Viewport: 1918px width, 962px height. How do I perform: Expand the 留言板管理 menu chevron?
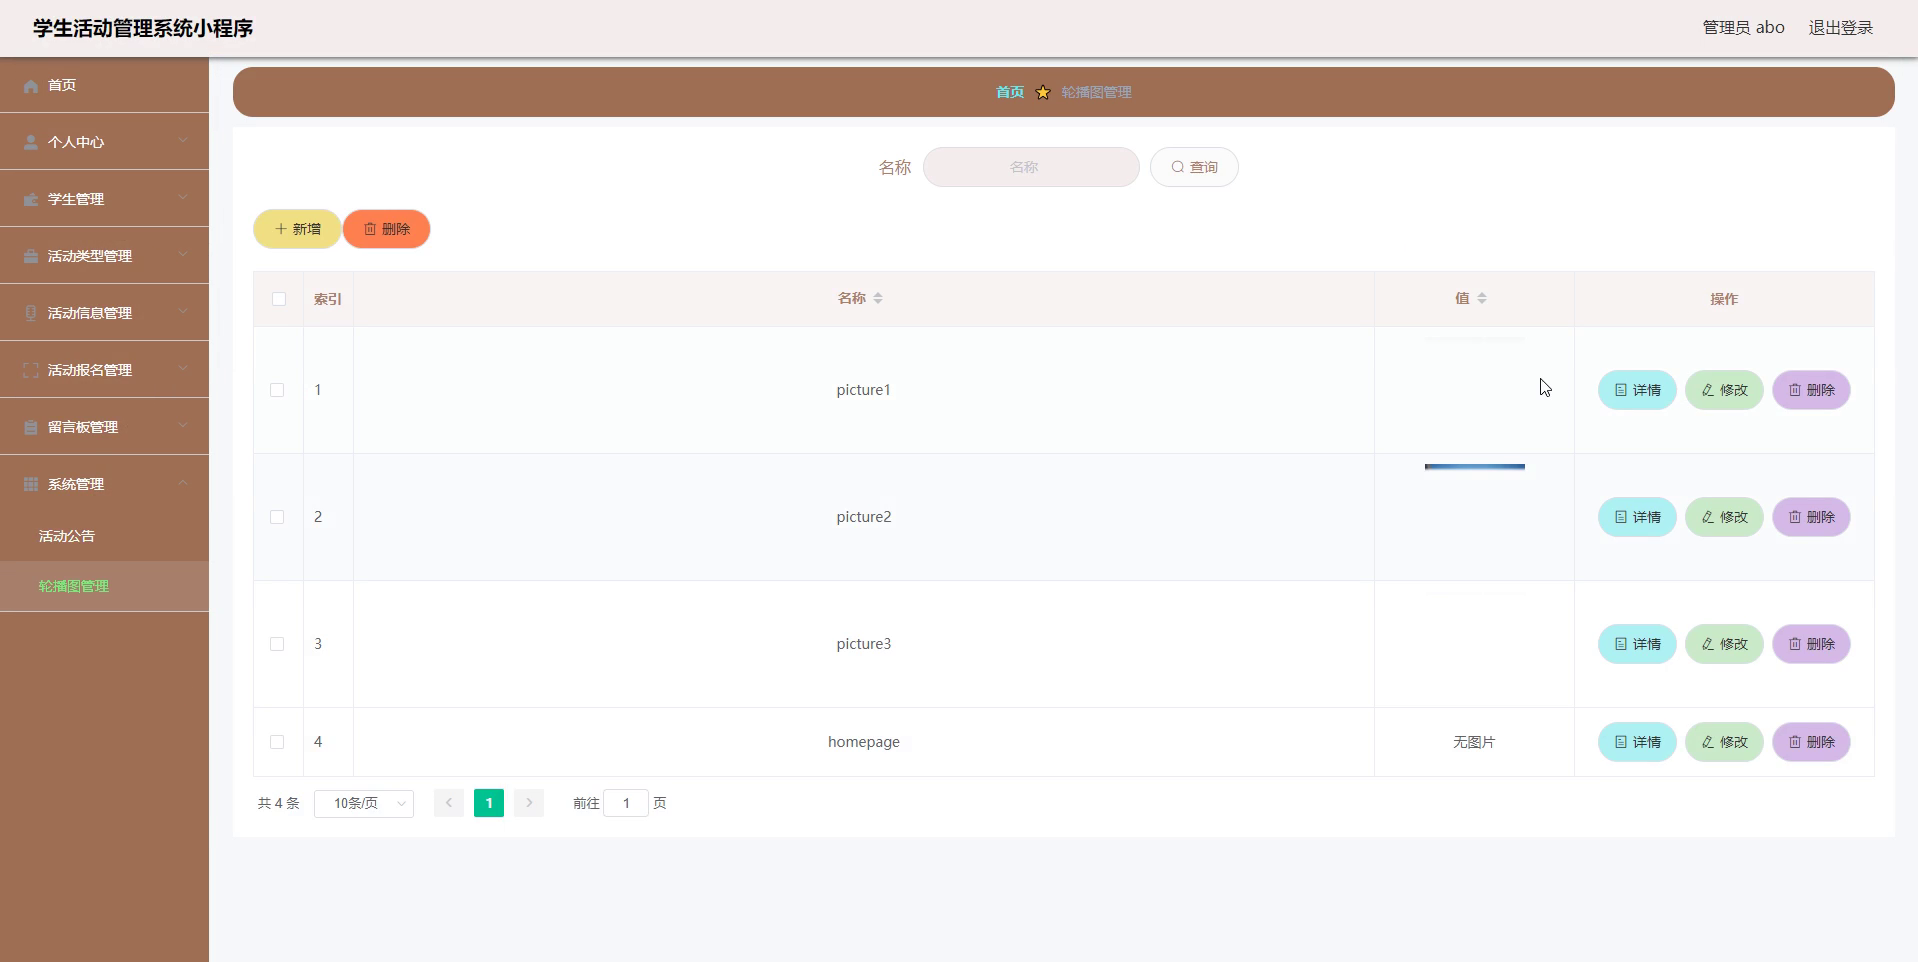point(183,426)
